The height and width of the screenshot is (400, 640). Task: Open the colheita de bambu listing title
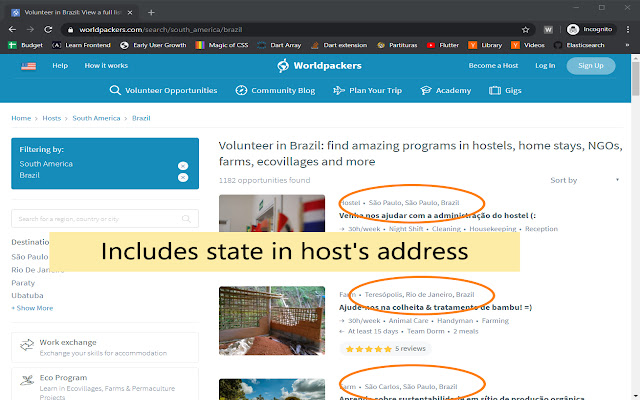point(436,307)
